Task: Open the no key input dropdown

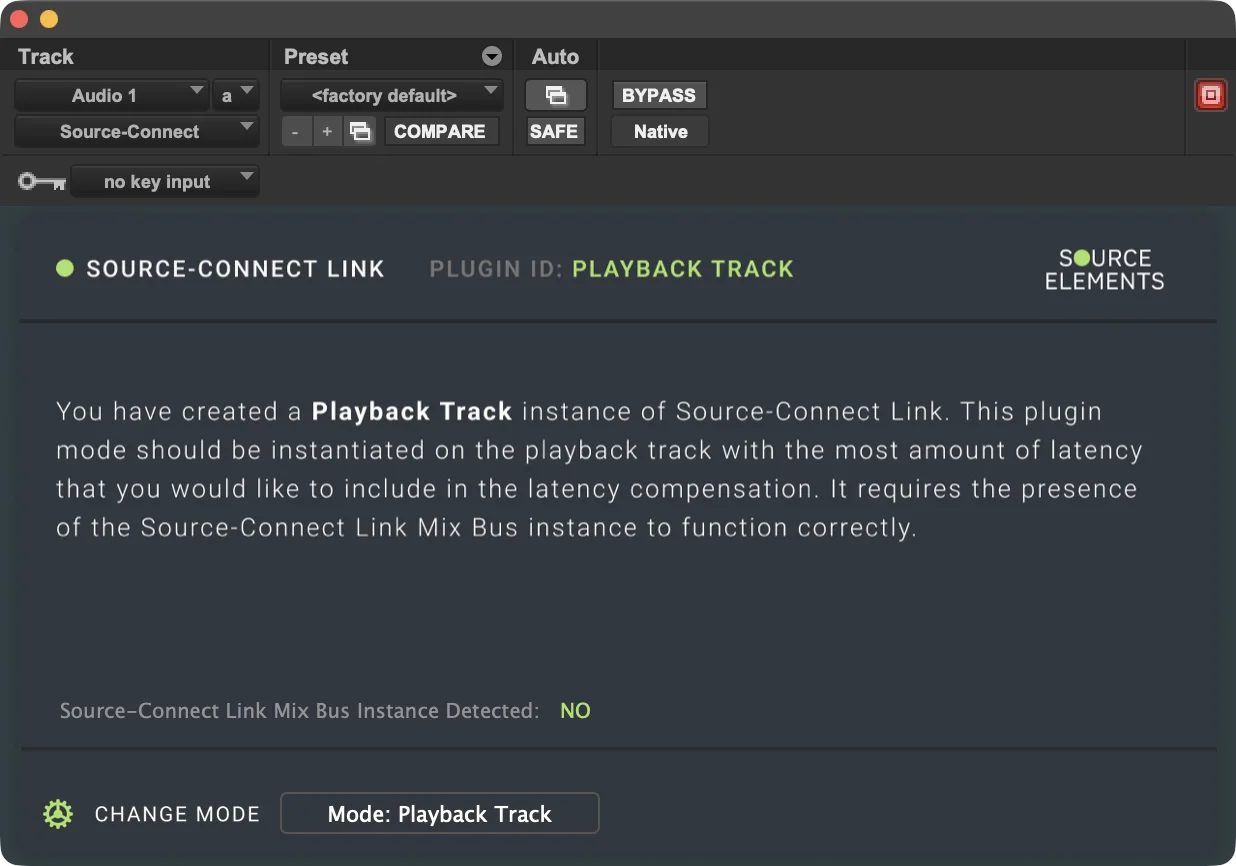Action: (x=165, y=182)
